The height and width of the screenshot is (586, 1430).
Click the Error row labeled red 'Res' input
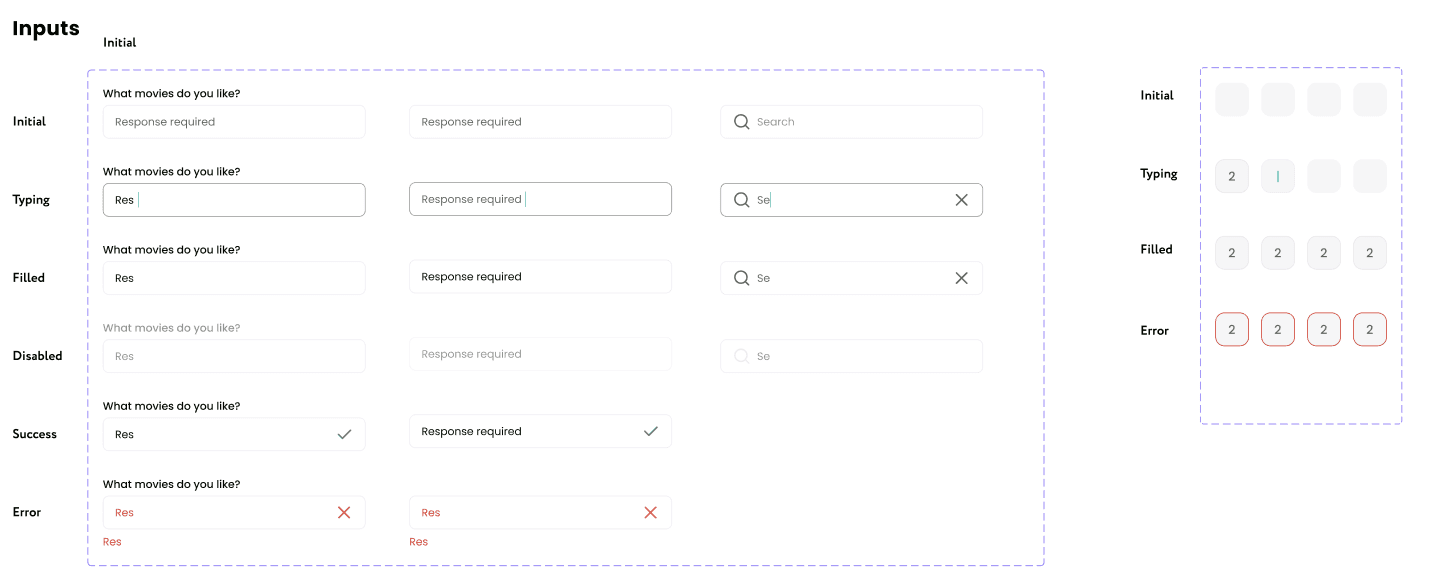(x=234, y=512)
